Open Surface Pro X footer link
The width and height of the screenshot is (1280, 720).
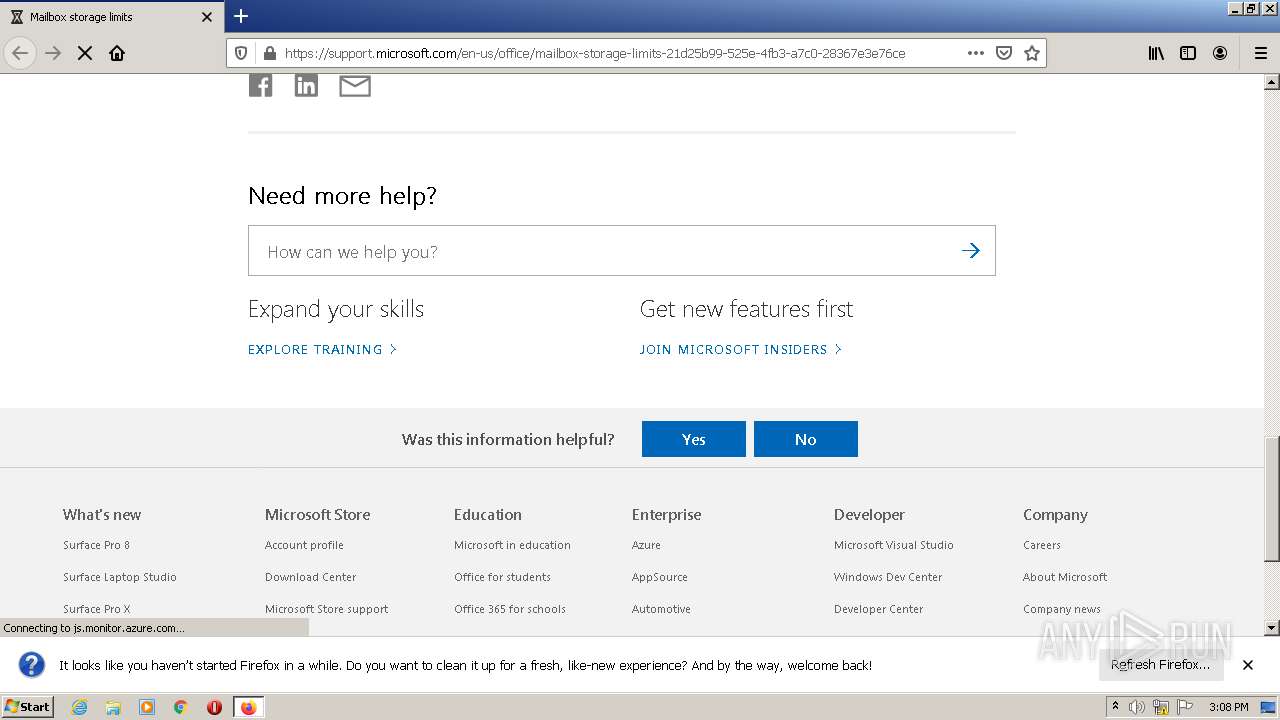tap(97, 609)
